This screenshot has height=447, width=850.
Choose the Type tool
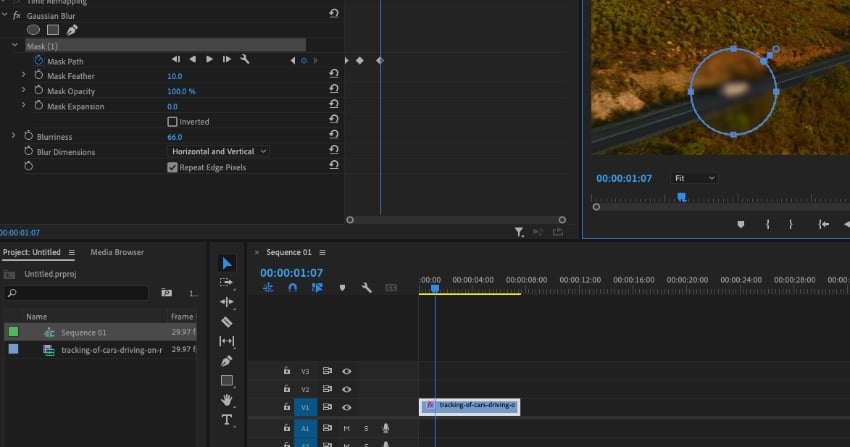[227, 420]
